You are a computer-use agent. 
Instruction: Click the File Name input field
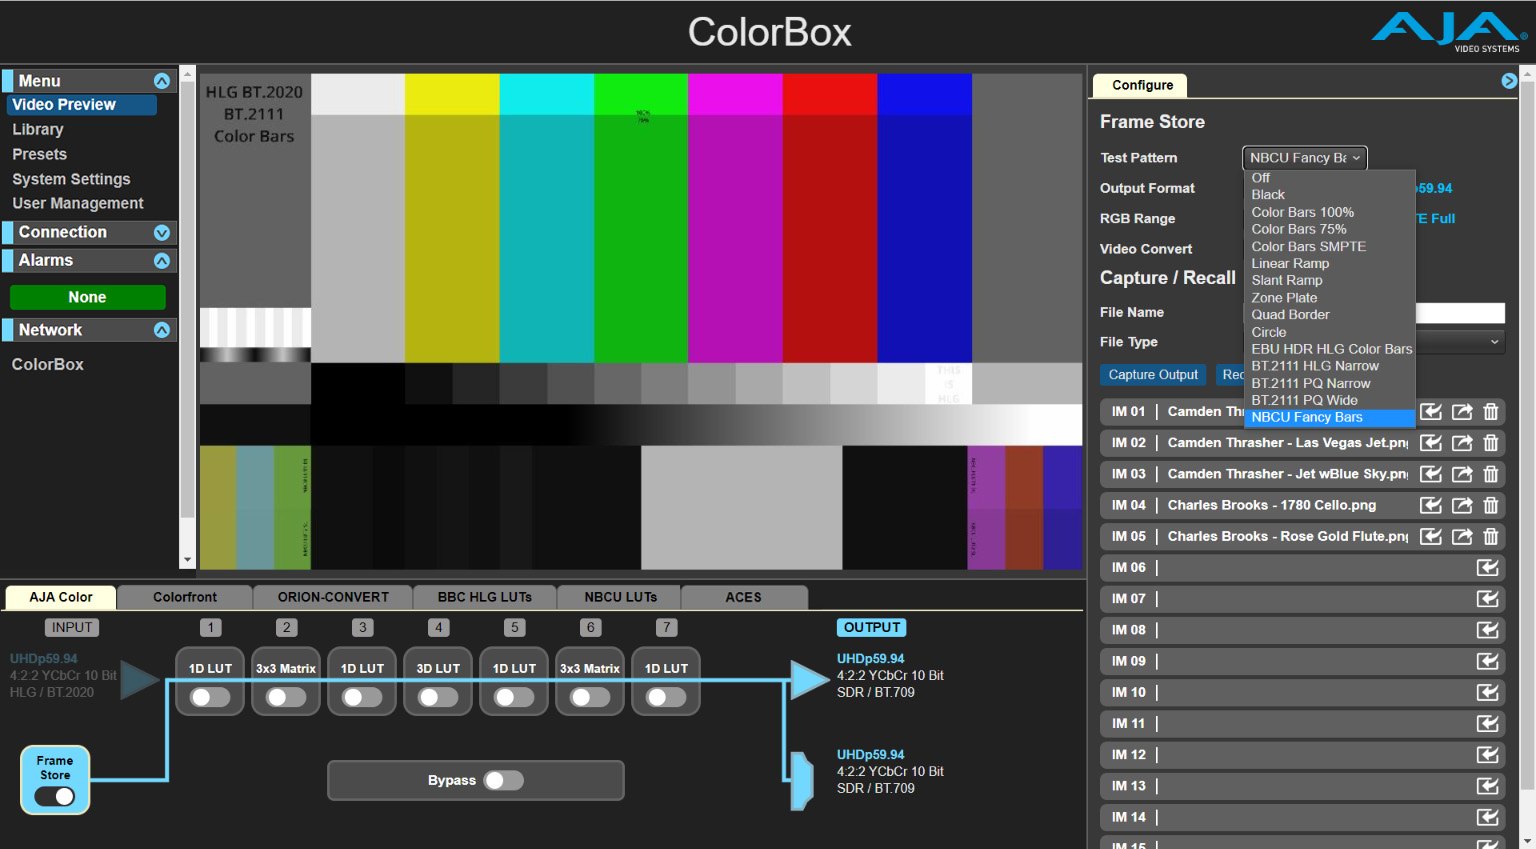pos(1460,312)
